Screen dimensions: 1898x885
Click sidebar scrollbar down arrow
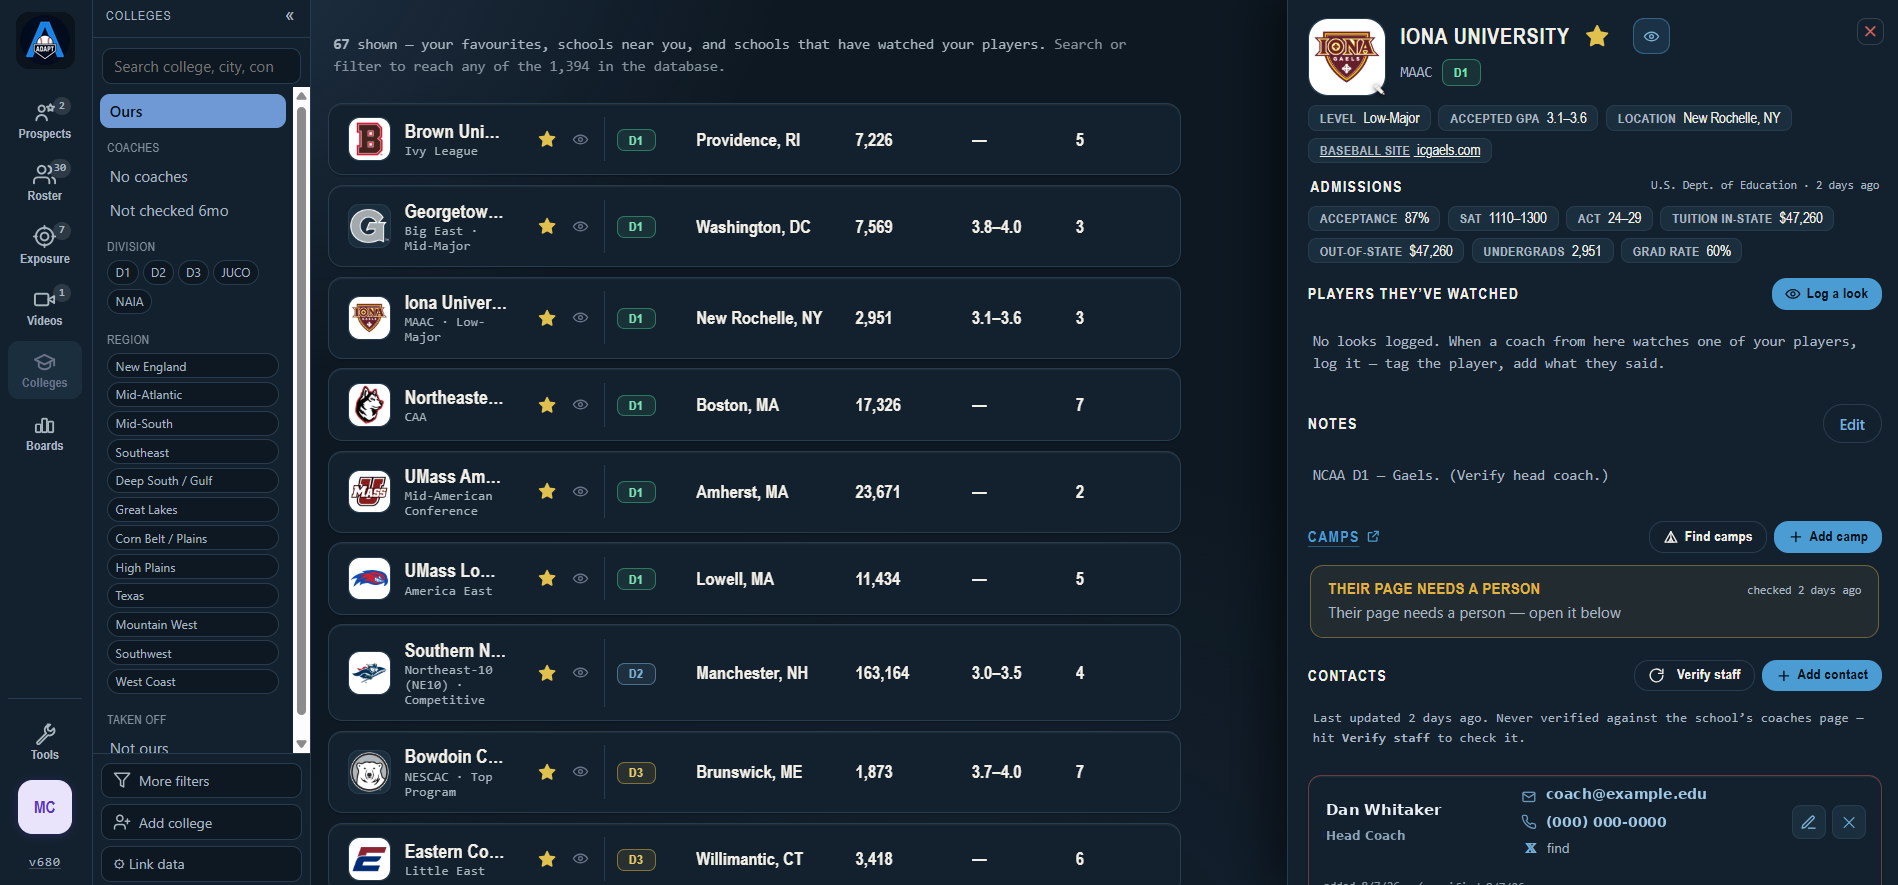301,744
